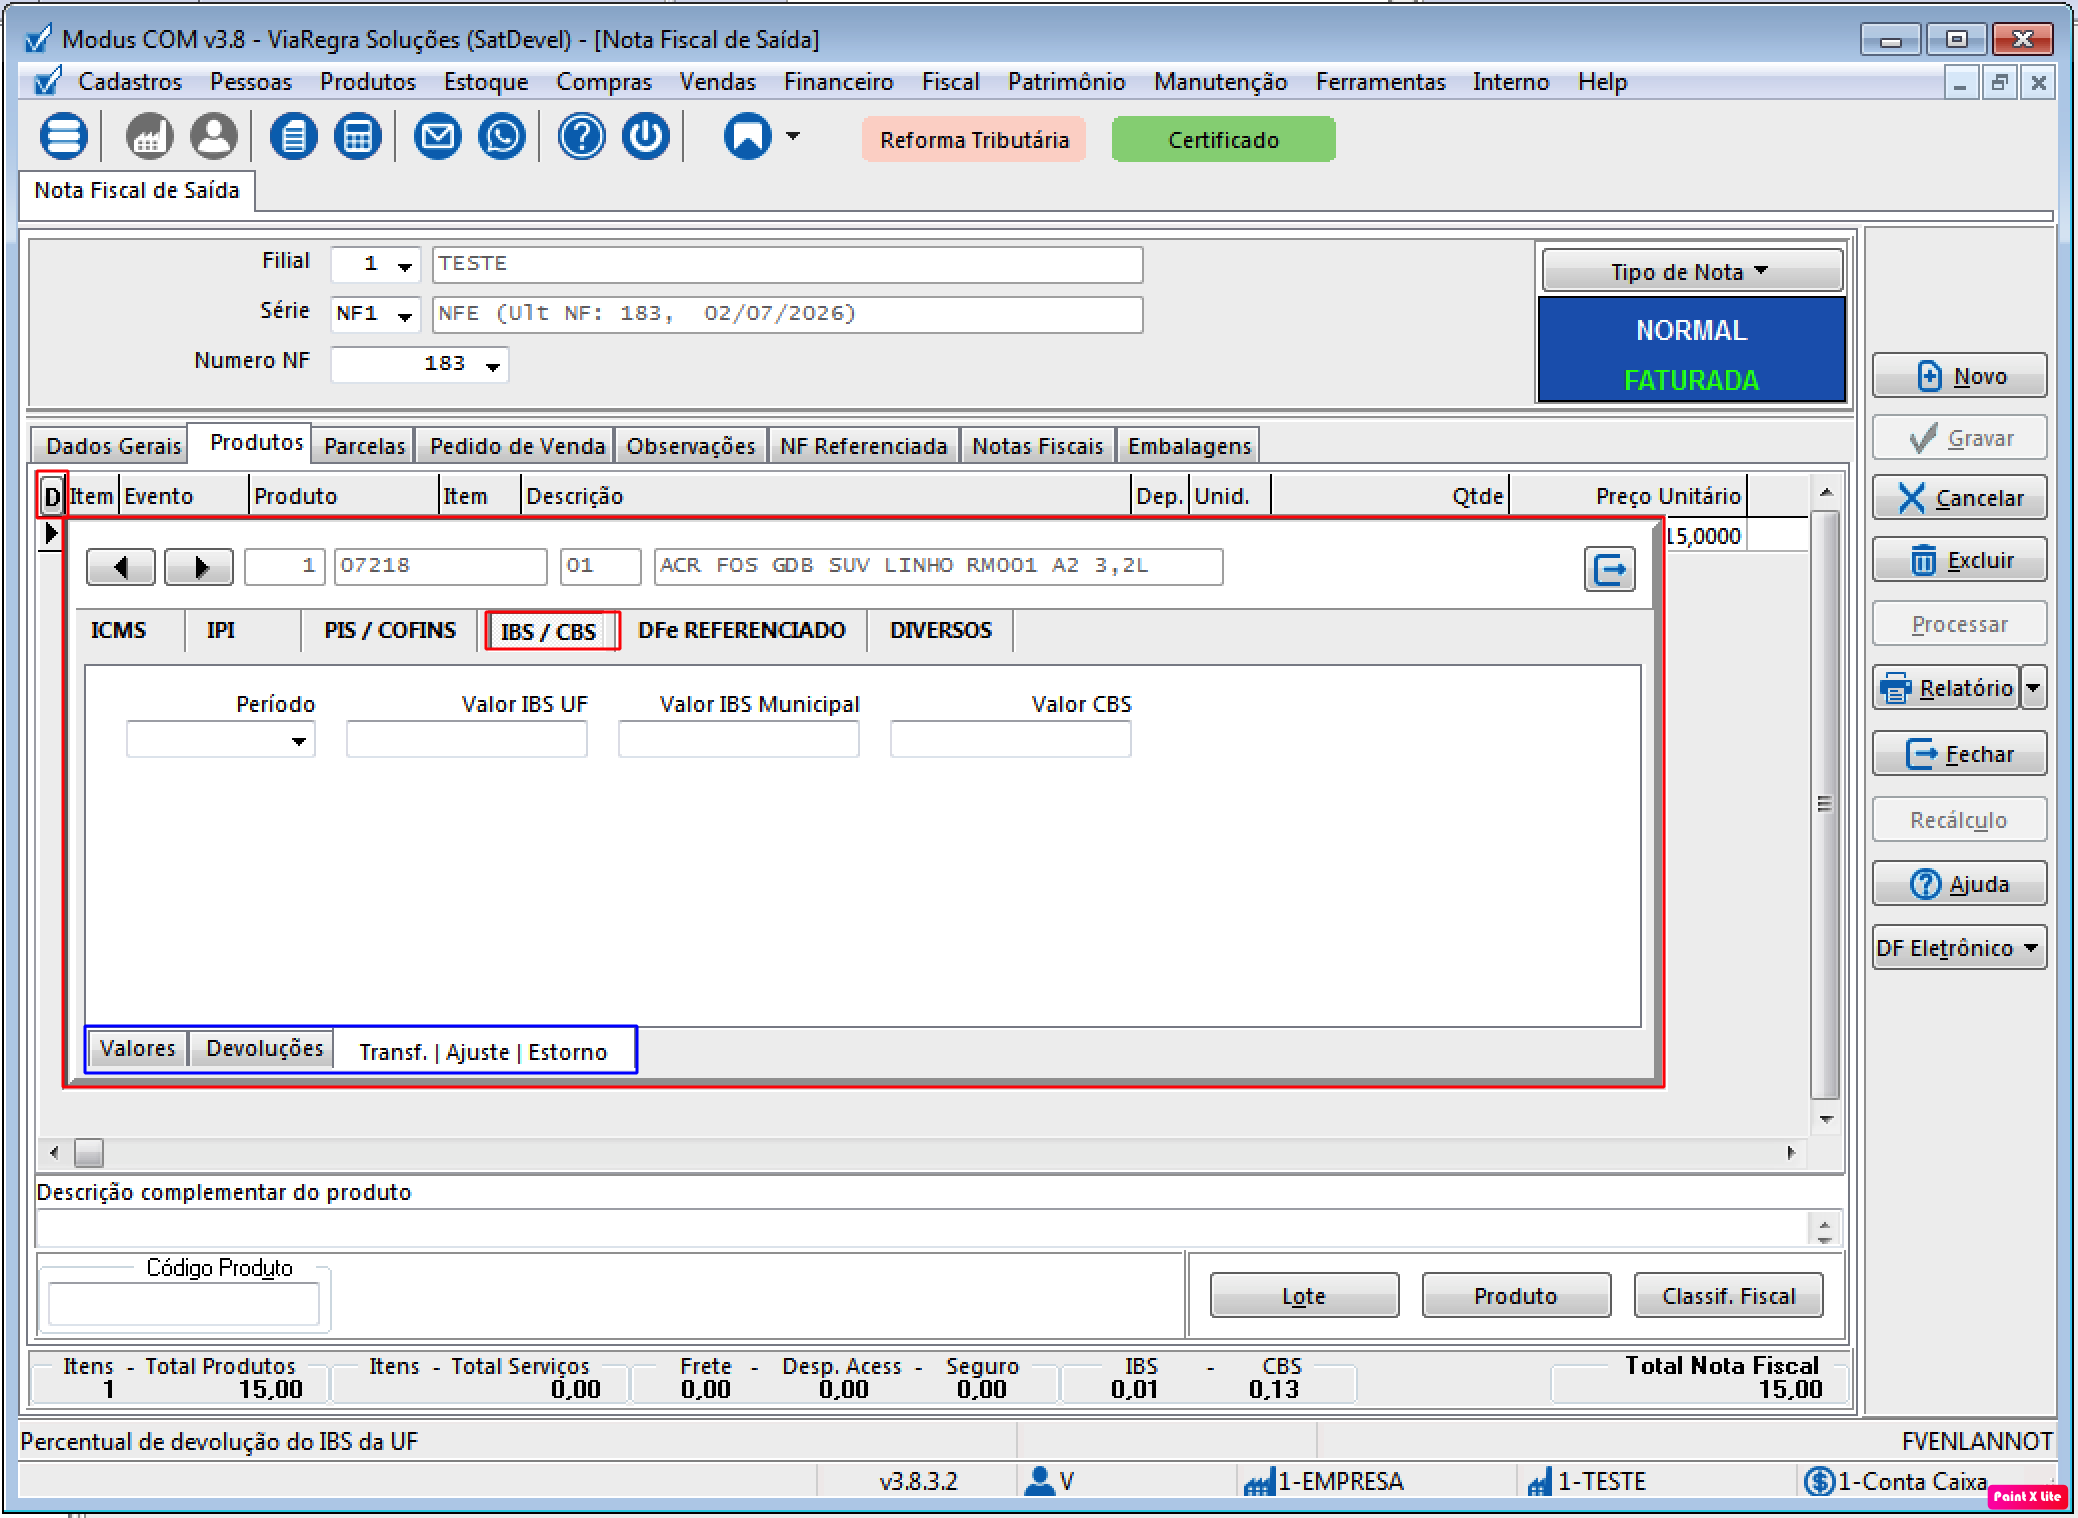Open the Numero NF dropdown
This screenshot has height=1518, width=2078.
492,366
